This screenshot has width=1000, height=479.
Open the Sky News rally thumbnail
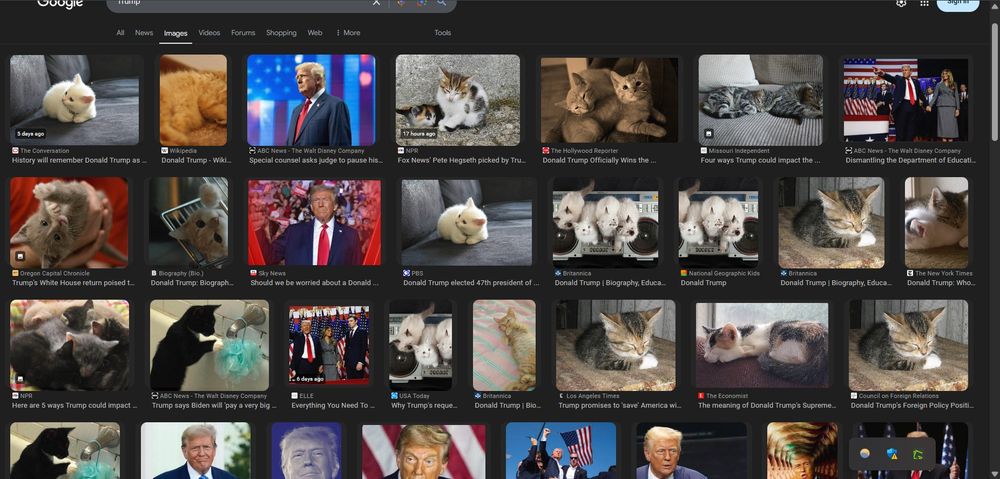[x=314, y=223]
